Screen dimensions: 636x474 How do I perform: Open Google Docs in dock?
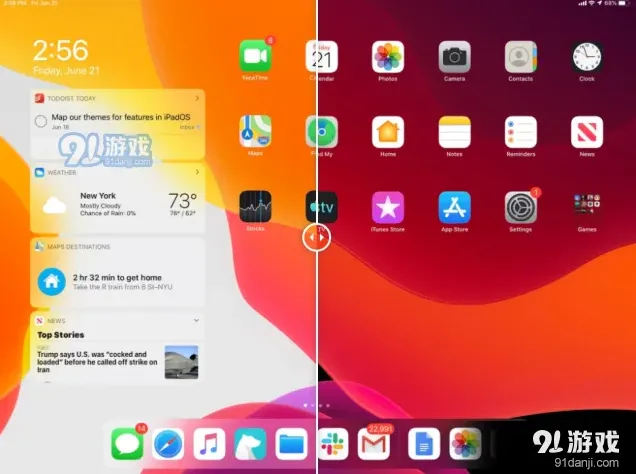point(424,444)
